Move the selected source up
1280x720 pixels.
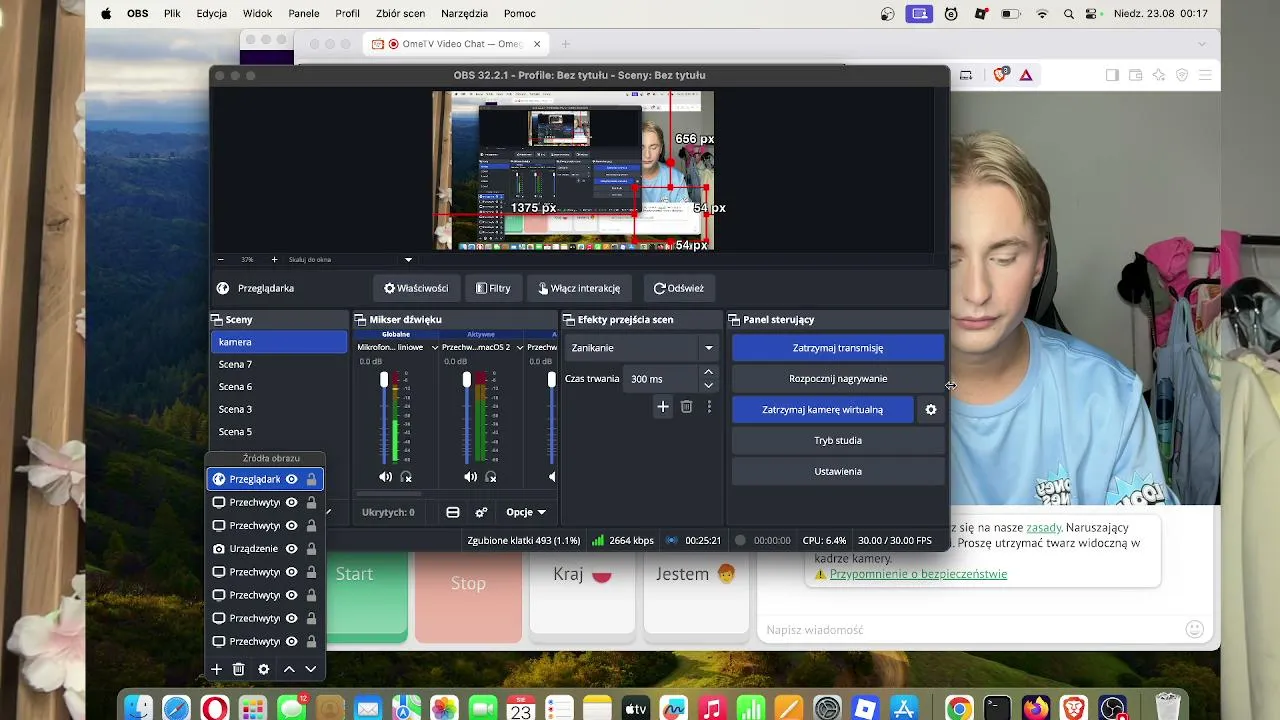tap(289, 669)
